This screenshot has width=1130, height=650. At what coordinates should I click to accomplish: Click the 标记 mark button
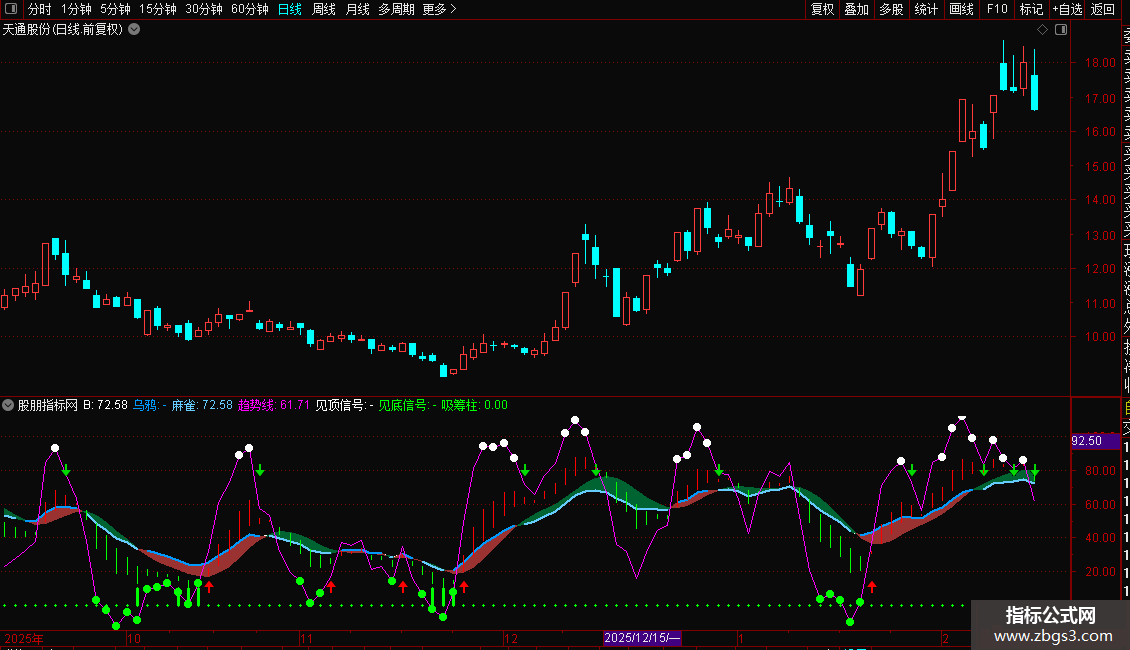pyautogui.click(x=1031, y=9)
